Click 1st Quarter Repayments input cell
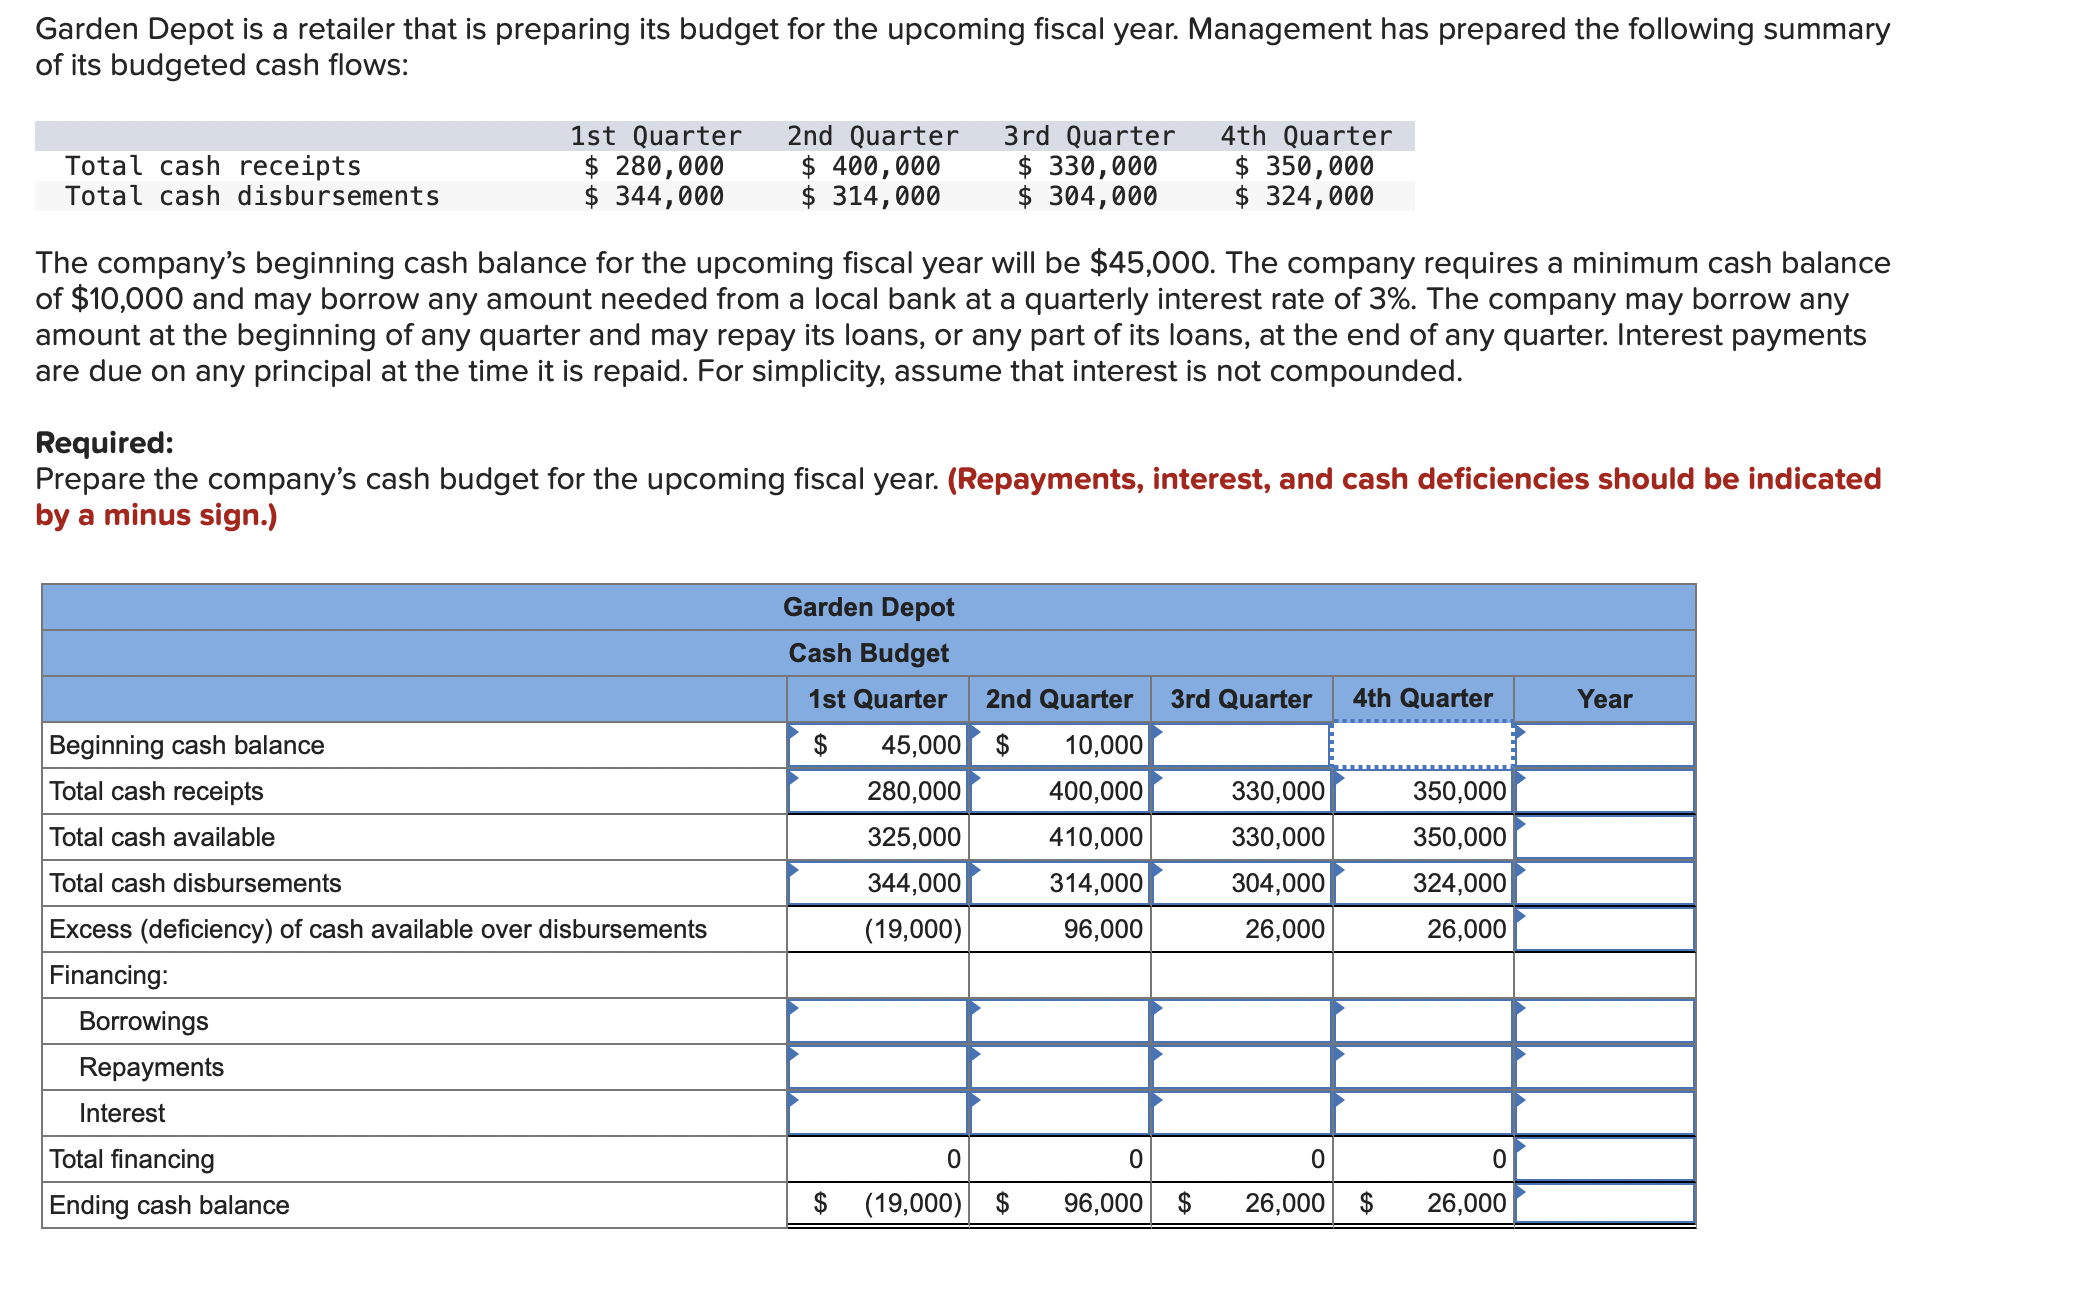The width and height of the screenshot is (2087, 1297). [x=878, y=1067]
